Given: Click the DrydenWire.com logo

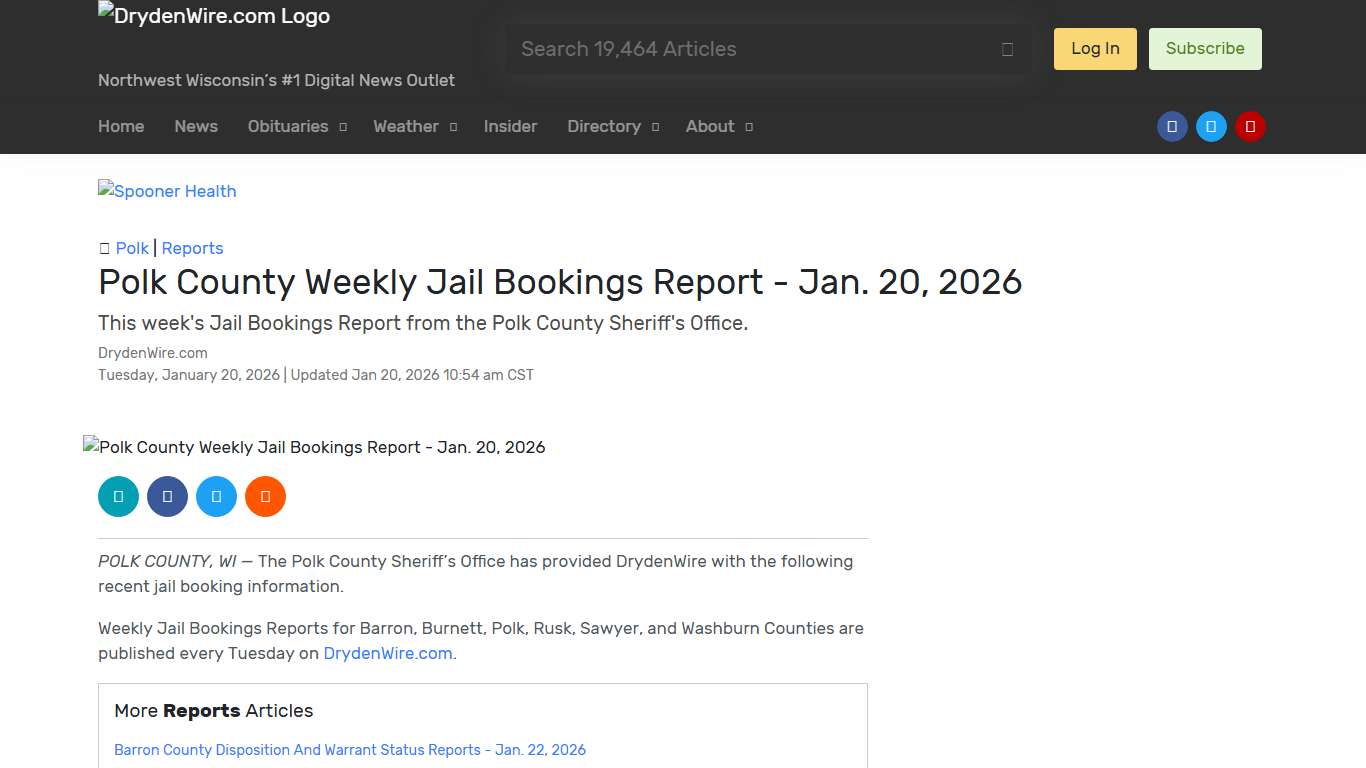Looking at the screenshot, I should (213, 15).
